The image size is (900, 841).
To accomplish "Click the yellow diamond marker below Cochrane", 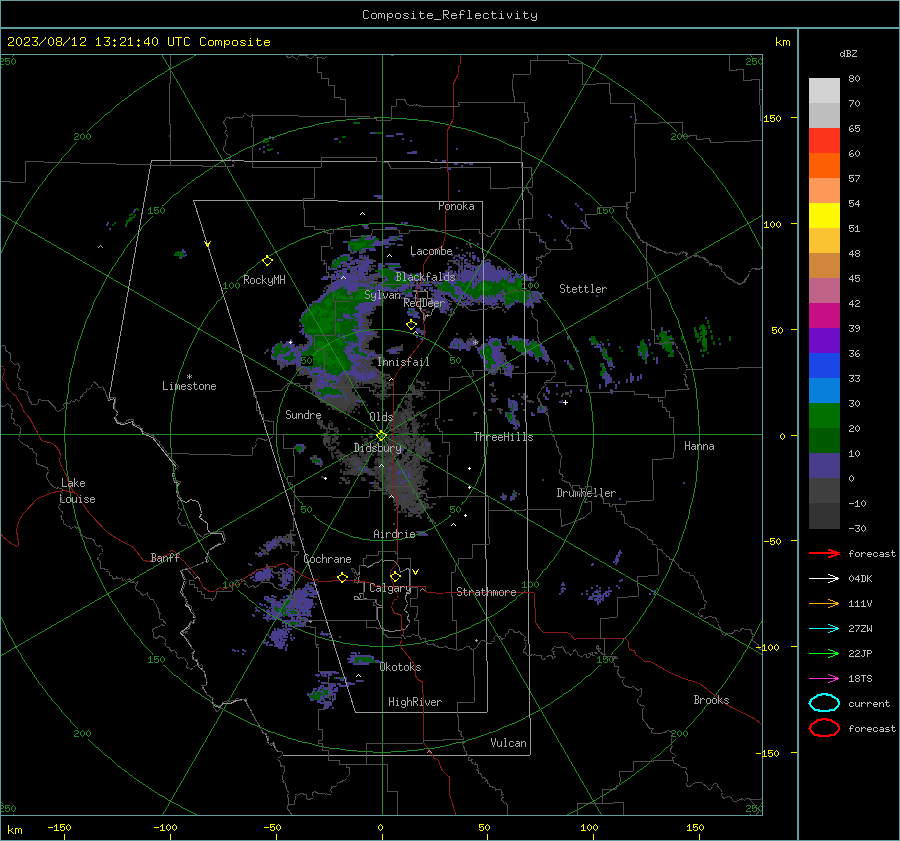I will [342, 577].
